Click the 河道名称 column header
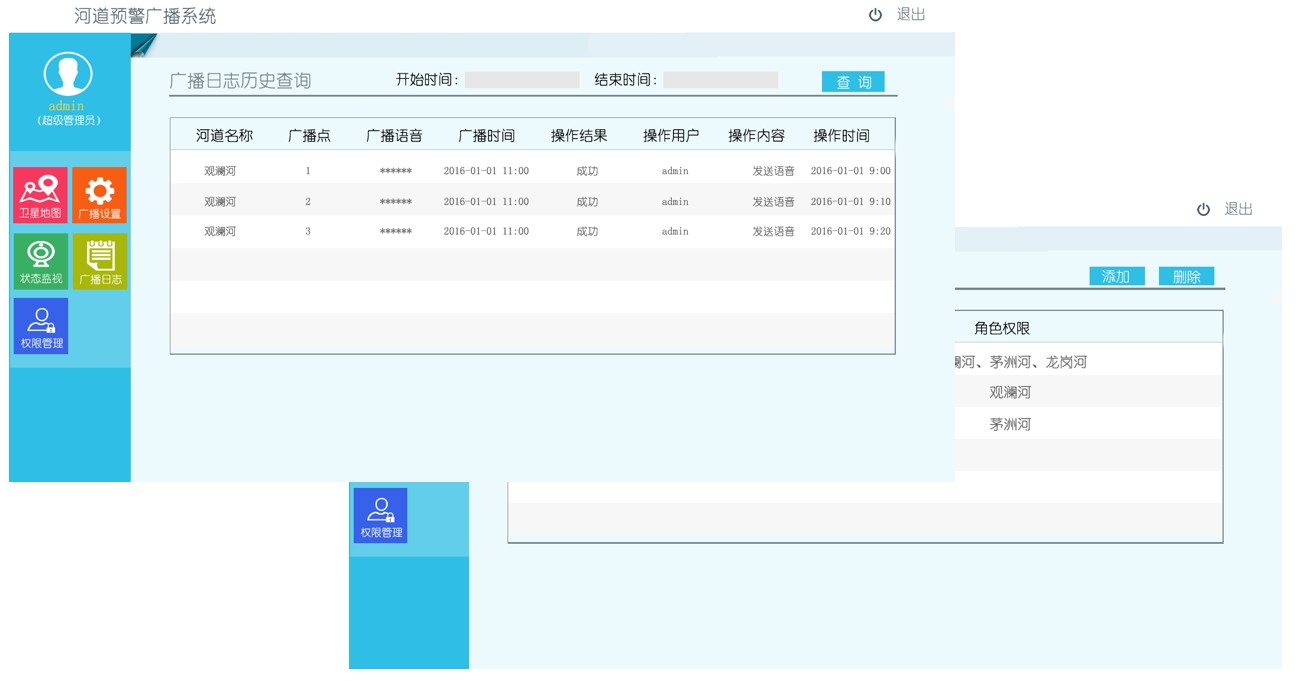 tap(224, 135)
